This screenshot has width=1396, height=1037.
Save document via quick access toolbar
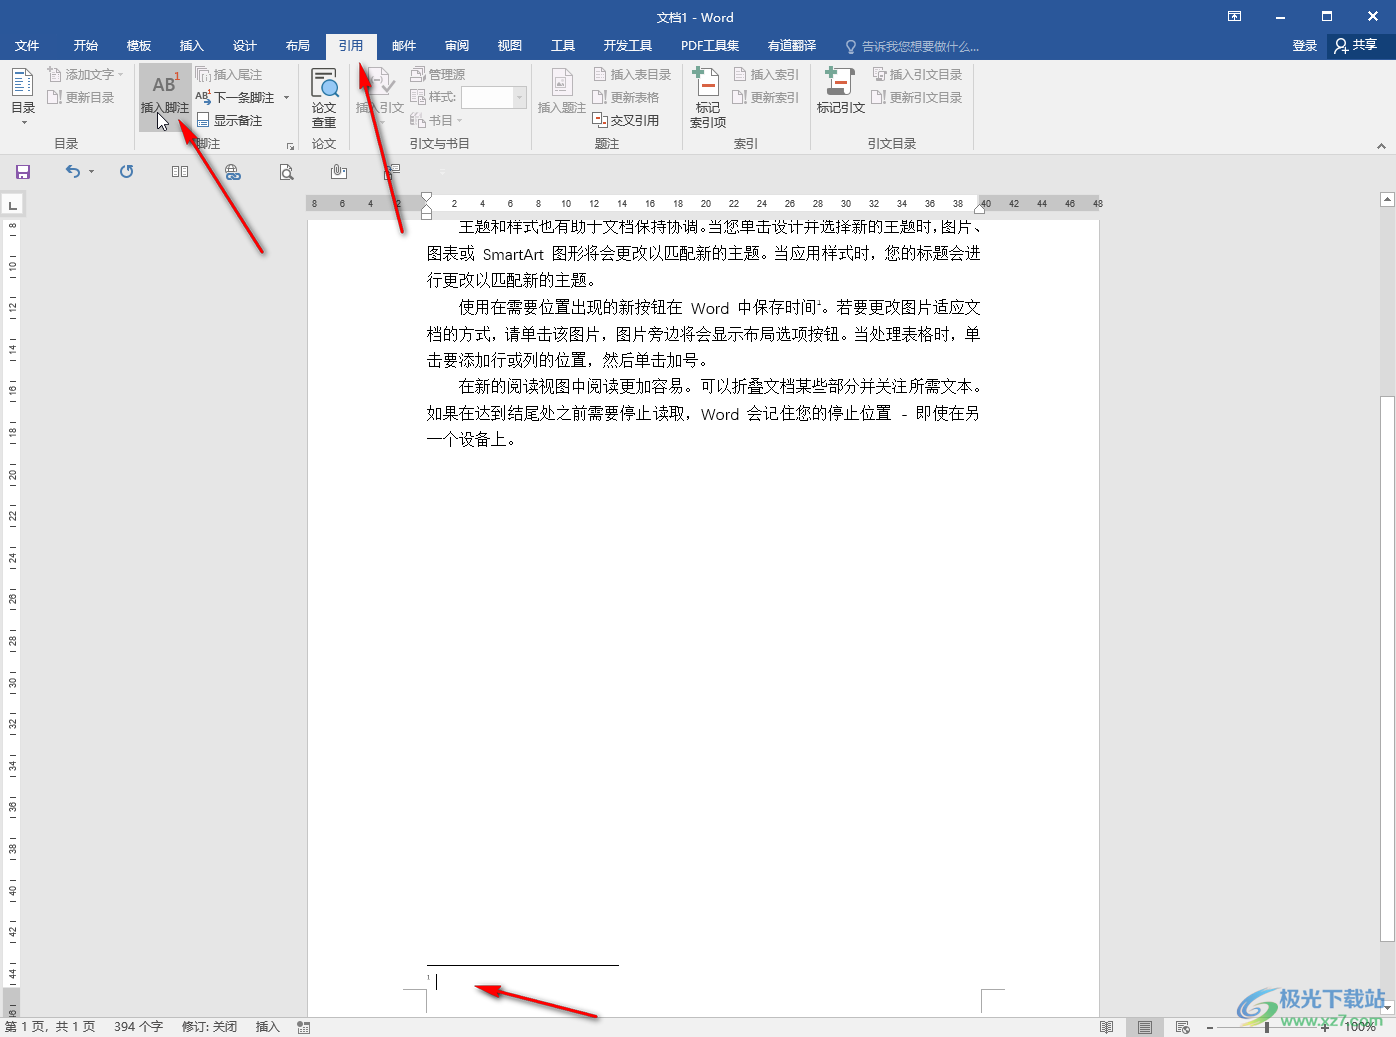tap(22, 172)
